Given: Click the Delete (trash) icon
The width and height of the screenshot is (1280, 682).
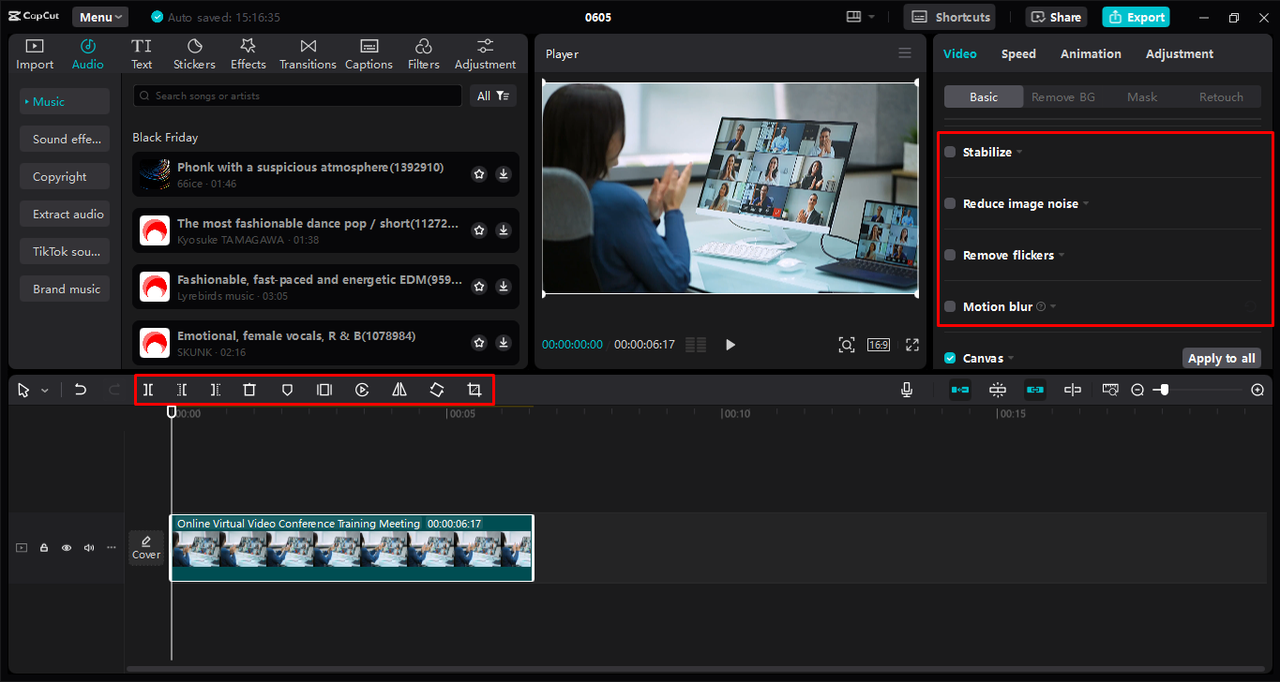Looking at the screenshot, I should [250, 390].
